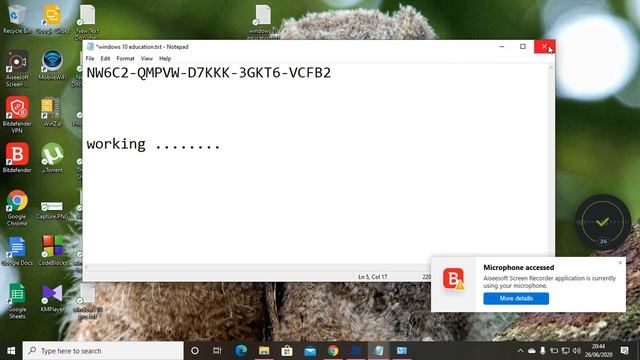
Task: Switch to Notepad on the taskbar
Action: click(x=378, y=351)
